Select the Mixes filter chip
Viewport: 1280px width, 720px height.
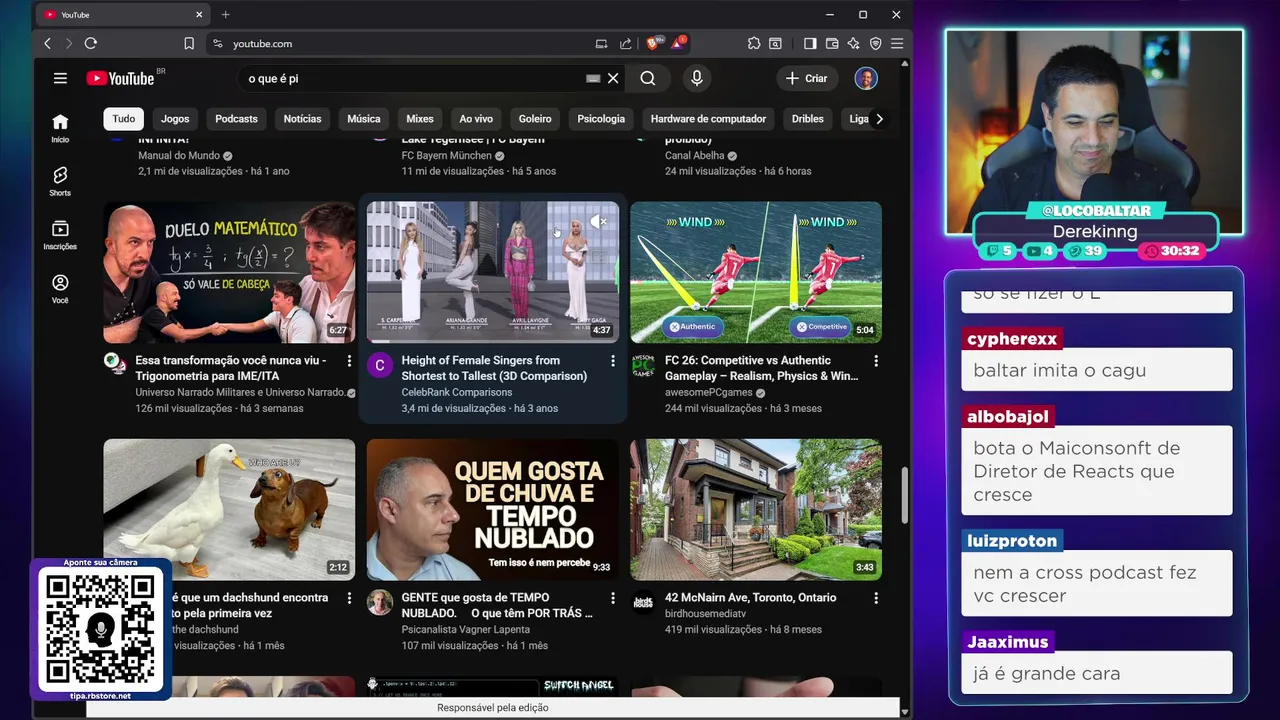(x=420, y=118)
